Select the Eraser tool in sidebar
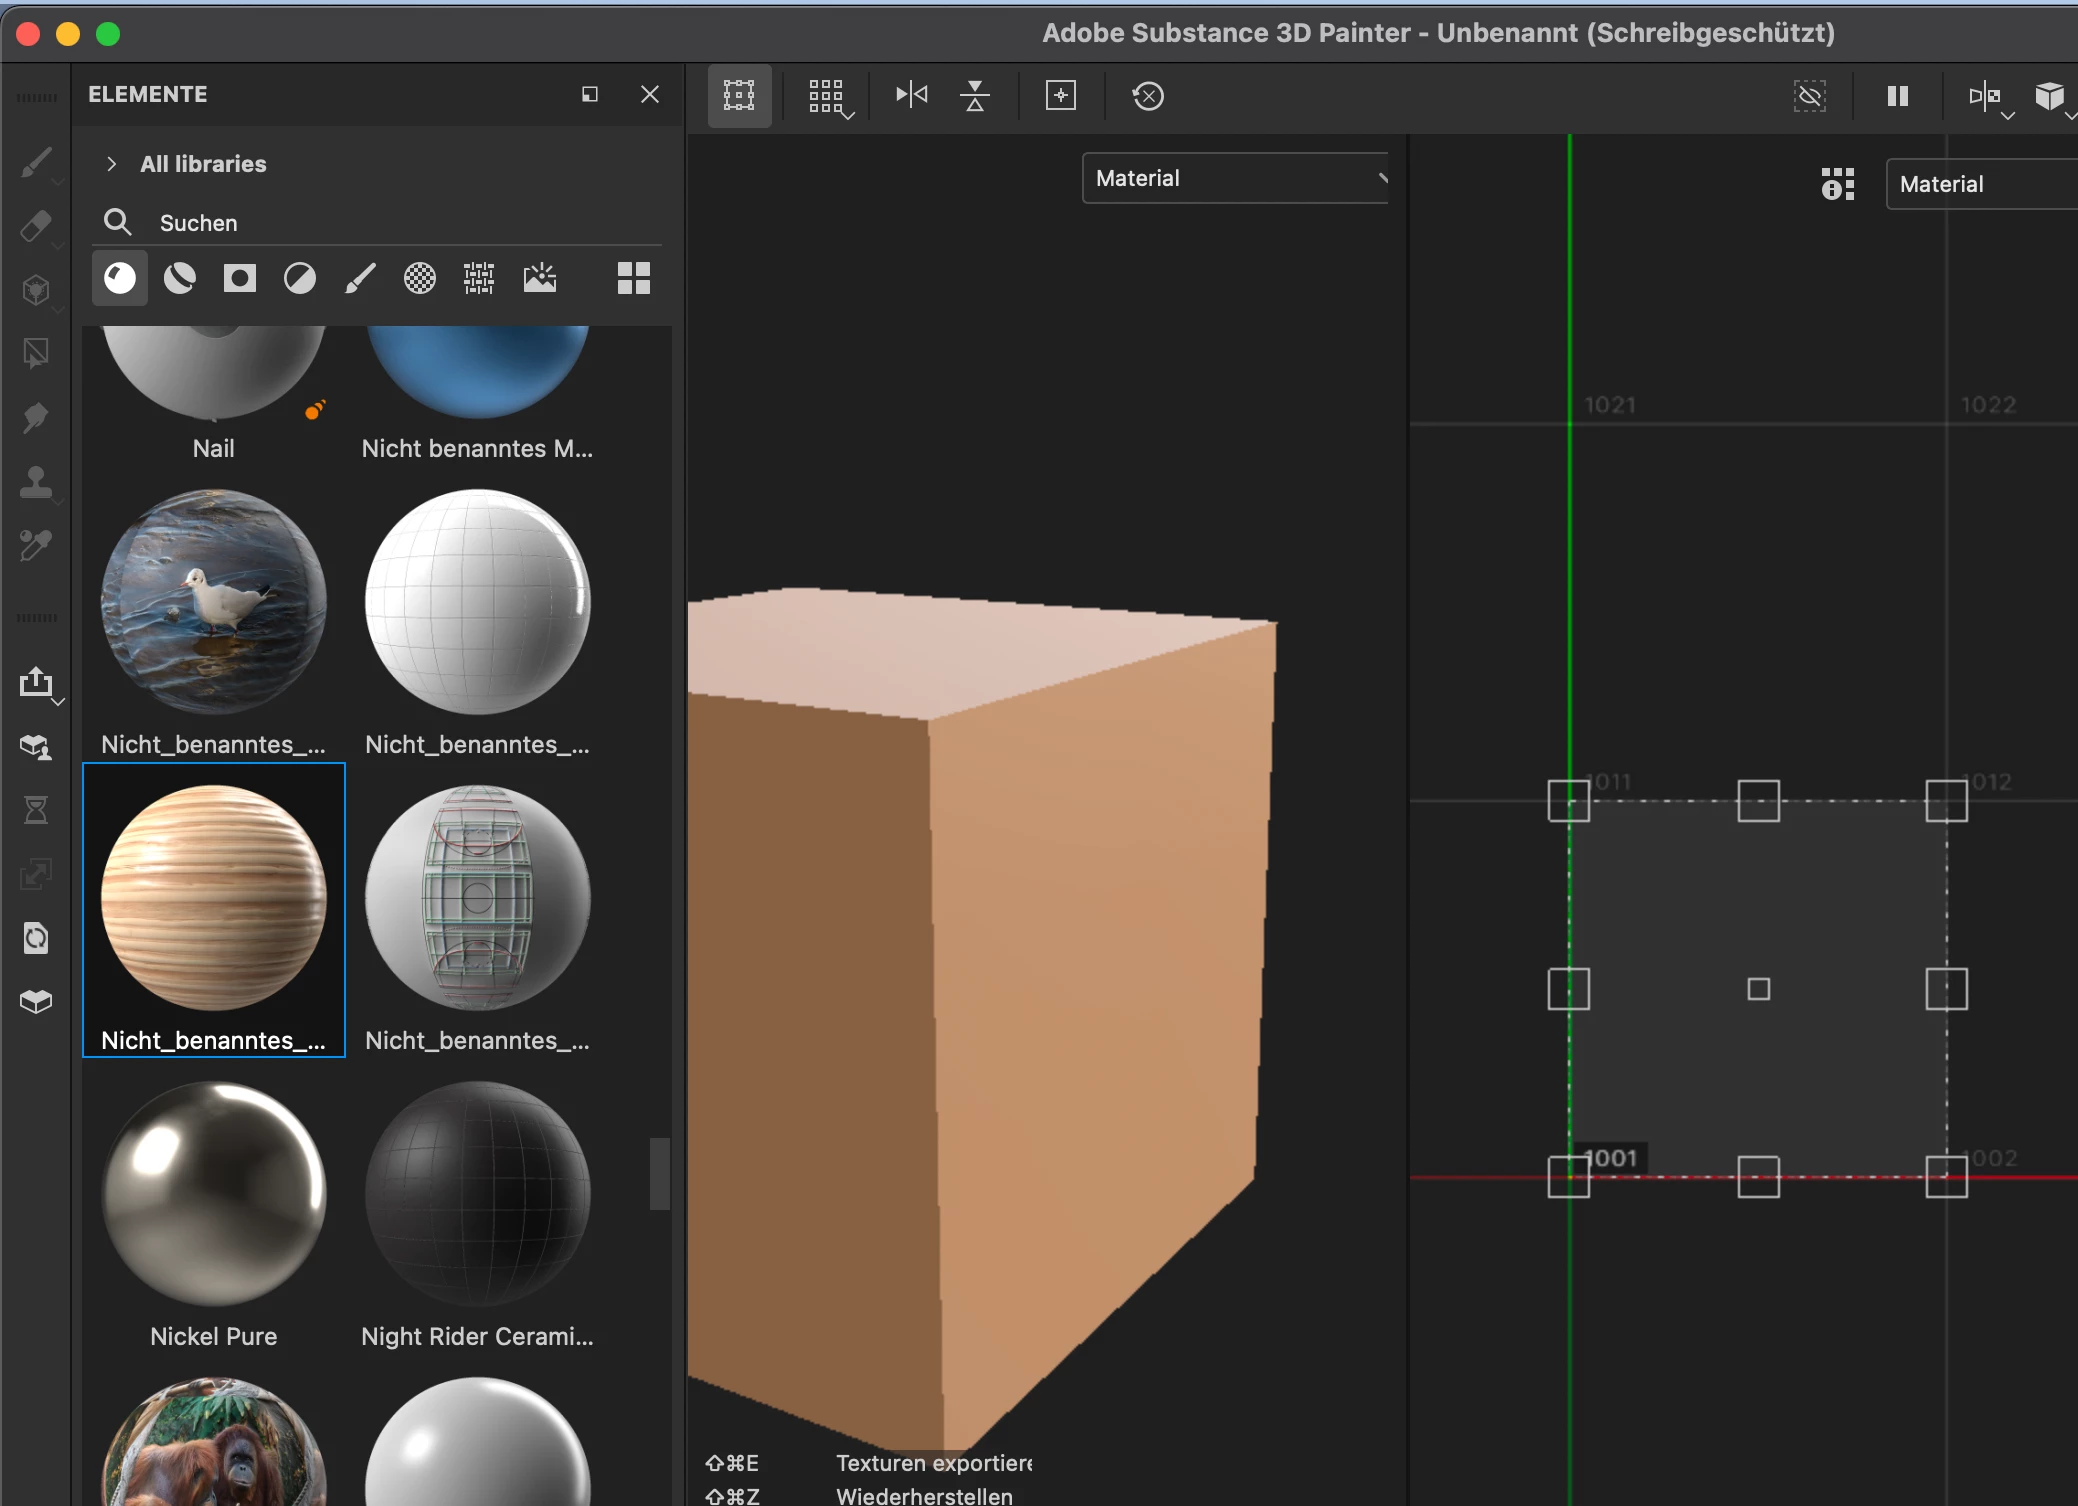This screenshot has width=2078, height=1506. pyautogui.click(x=36, y=226)
